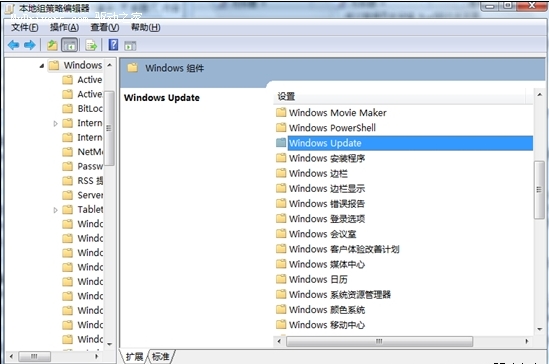Expand the first Intern tree node
This screenshot has width=549, height=364.
point(55,123)
